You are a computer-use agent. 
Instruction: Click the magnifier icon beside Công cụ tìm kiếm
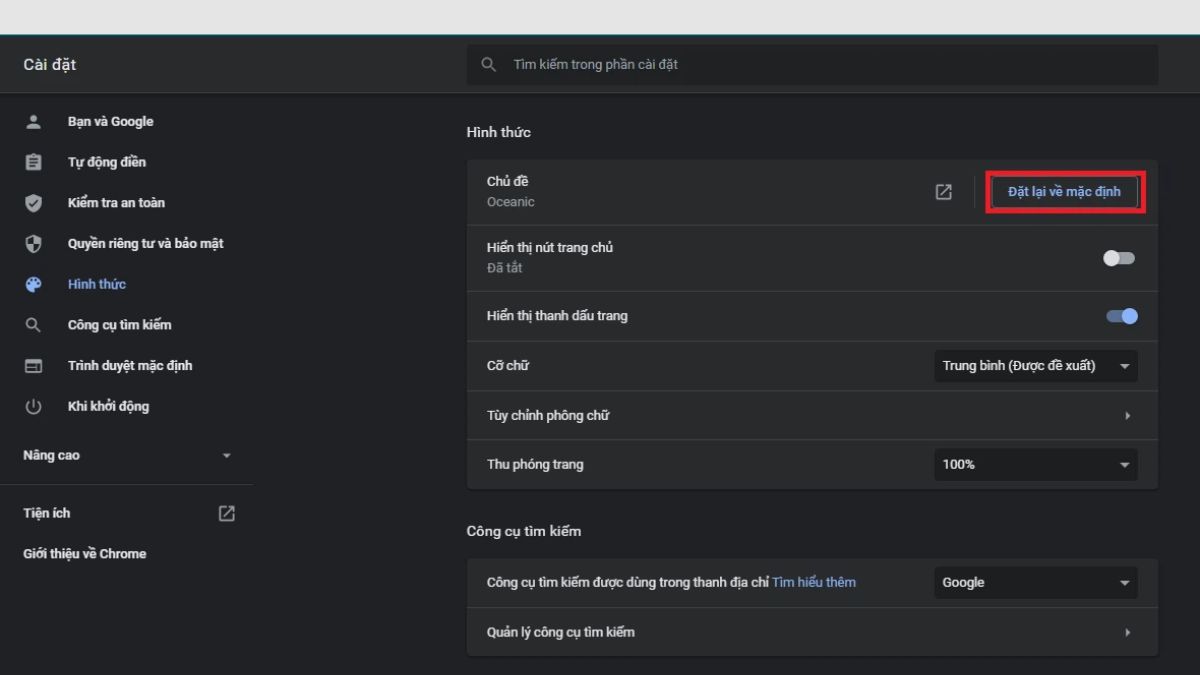click(x=33, y=325)
